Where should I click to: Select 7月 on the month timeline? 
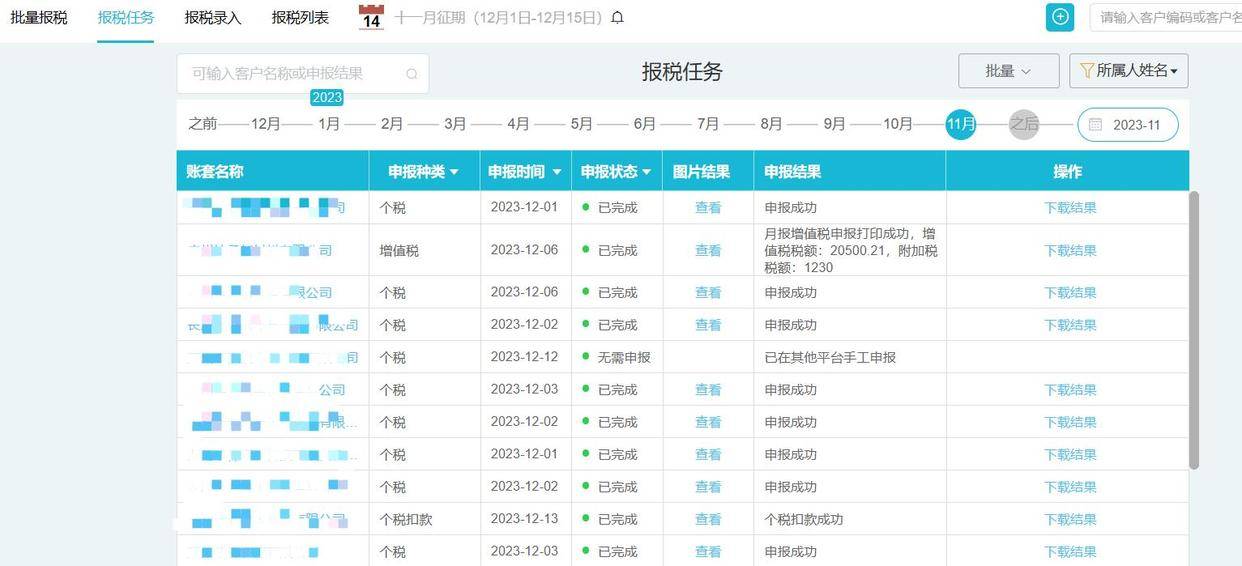coord(708,124)
